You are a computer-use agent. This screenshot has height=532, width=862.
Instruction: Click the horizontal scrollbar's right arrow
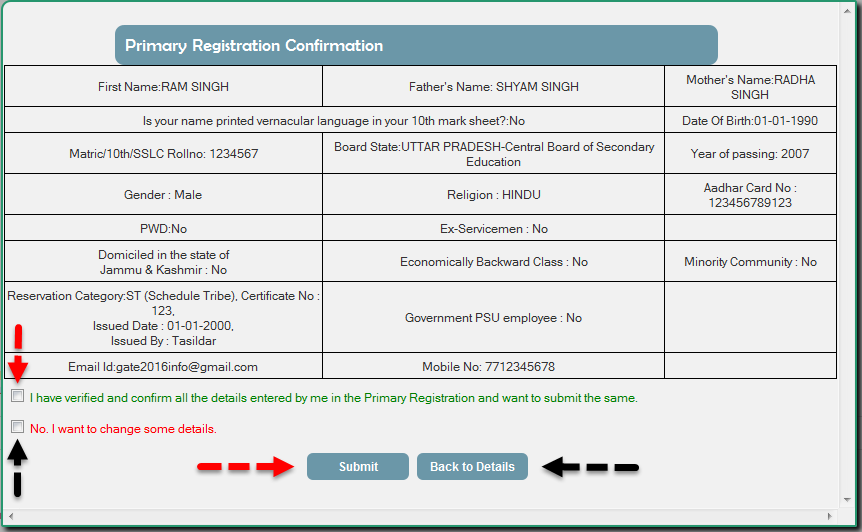[830, 518]
